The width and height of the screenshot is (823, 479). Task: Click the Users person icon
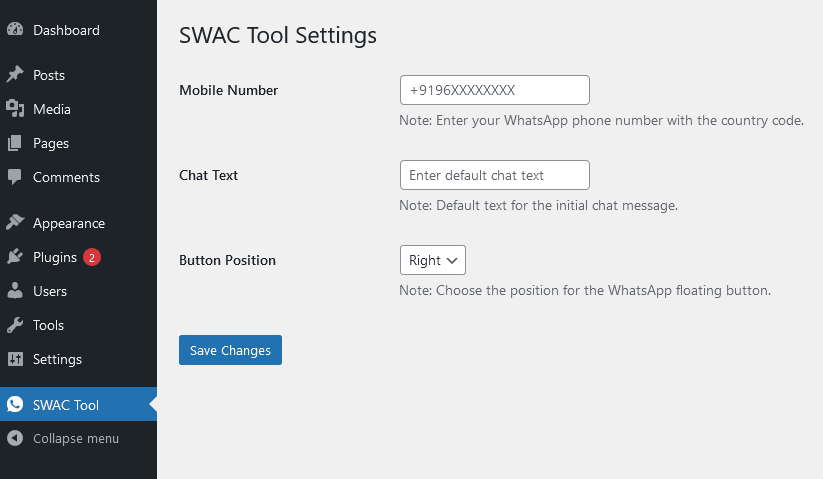click(x=15, y=291)
